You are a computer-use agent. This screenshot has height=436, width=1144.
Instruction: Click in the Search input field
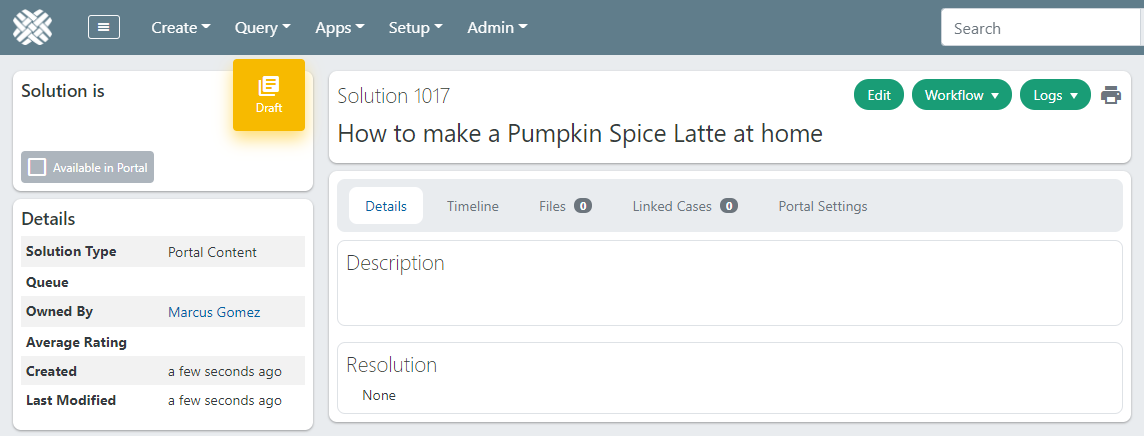(x=1040, y=28)
